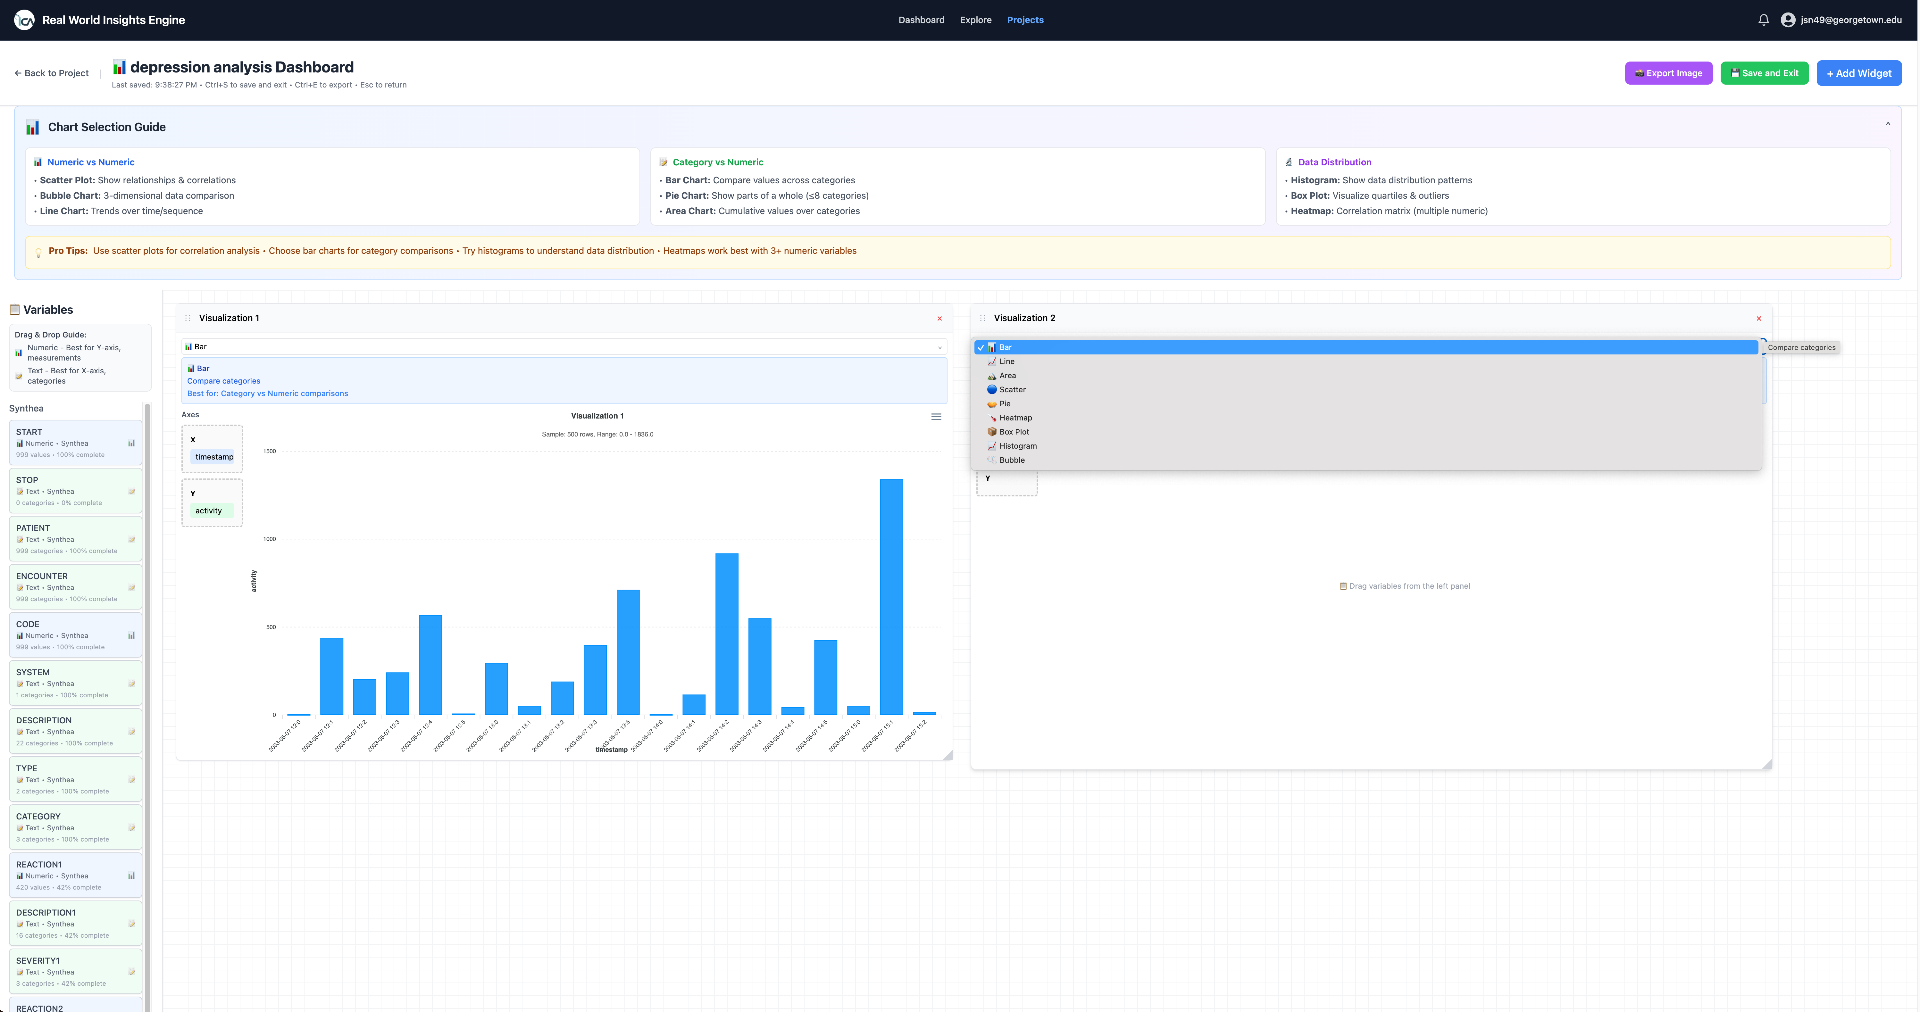Viewport: 1920px width, 1012px height.
Task: Select Scatter in the chart type list
Action: pyautogui.click(x=1366, y=390)
